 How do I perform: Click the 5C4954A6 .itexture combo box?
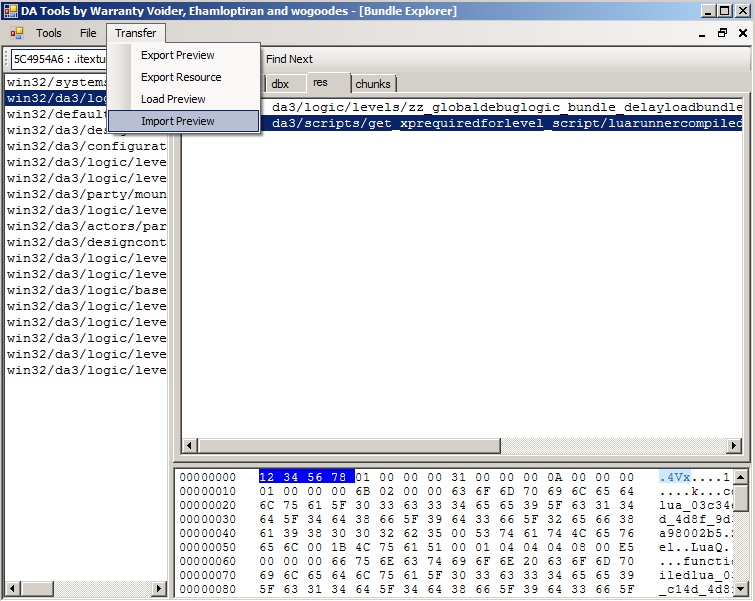pyautogui.click(x=60, y=59)
